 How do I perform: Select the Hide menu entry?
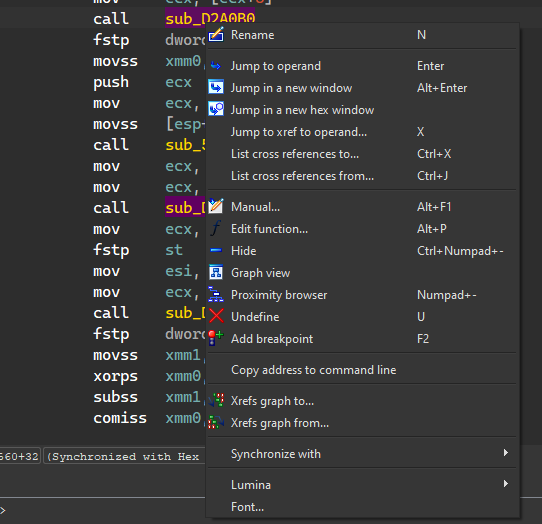(x=362, y=251)
